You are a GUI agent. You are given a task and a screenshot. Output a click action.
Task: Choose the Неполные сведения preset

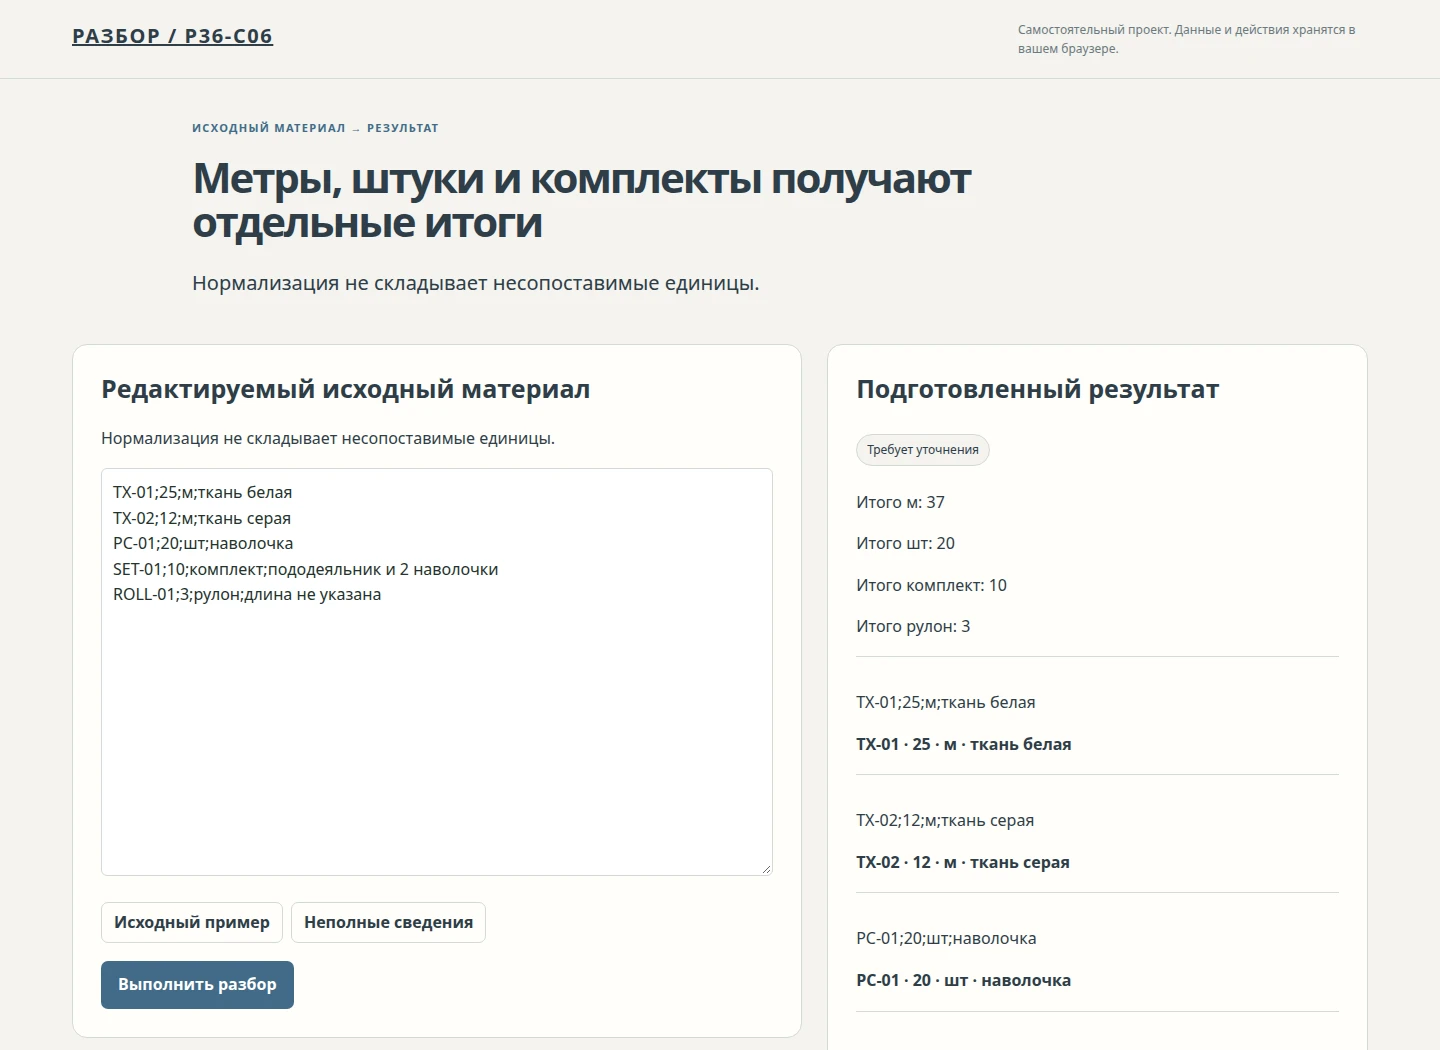pyautogui.click(x=388, y=922)
